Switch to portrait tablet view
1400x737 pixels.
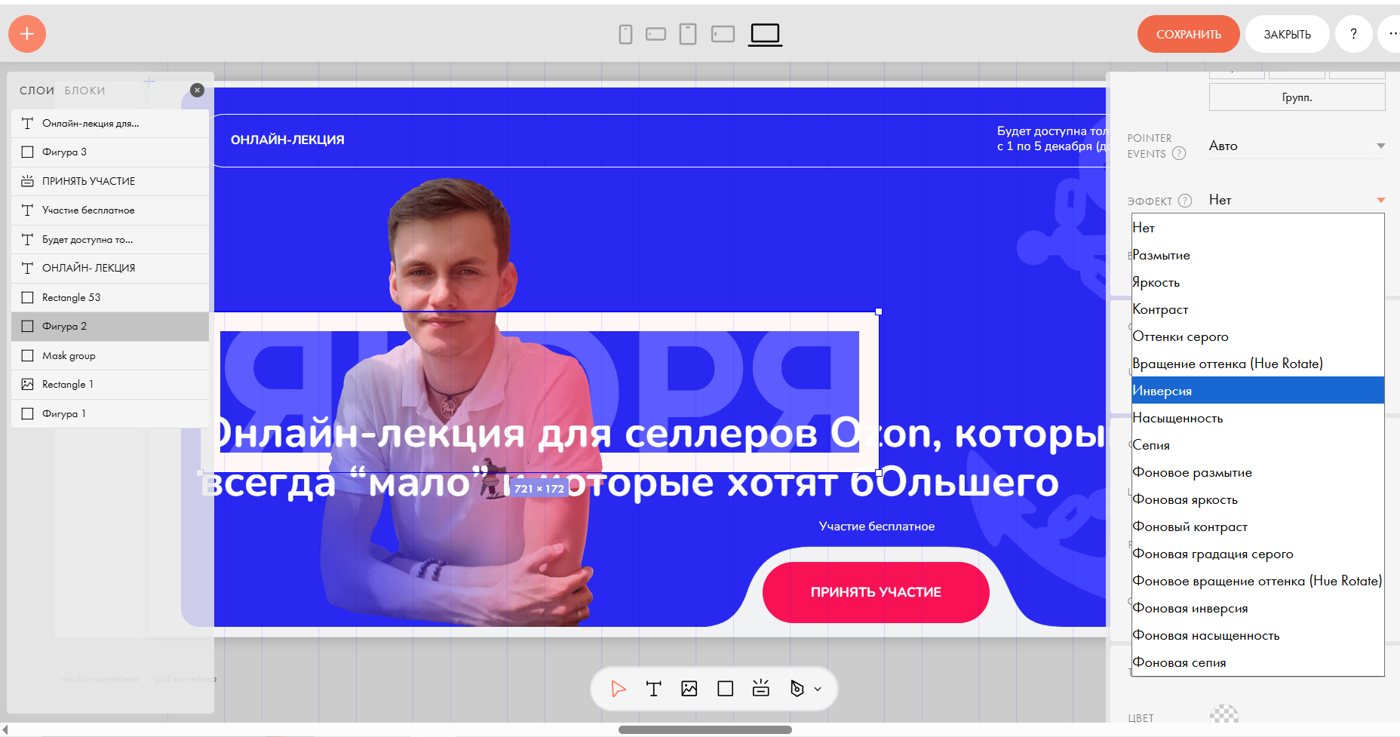[x=688, y=34]
